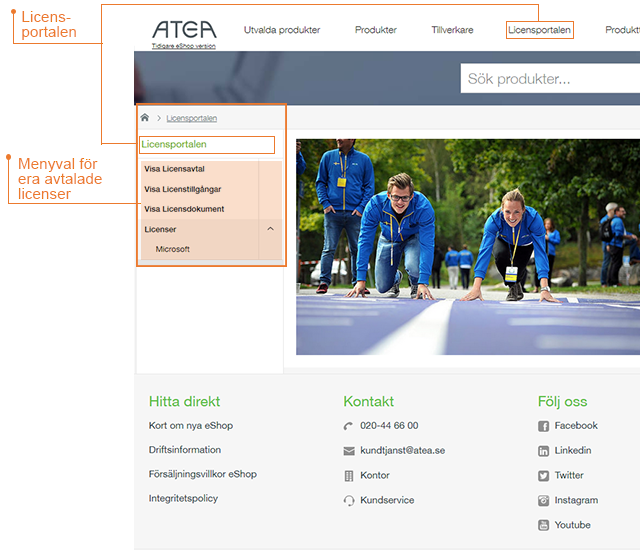
Task: Click the YouTube icon
Action: [544, 526]
